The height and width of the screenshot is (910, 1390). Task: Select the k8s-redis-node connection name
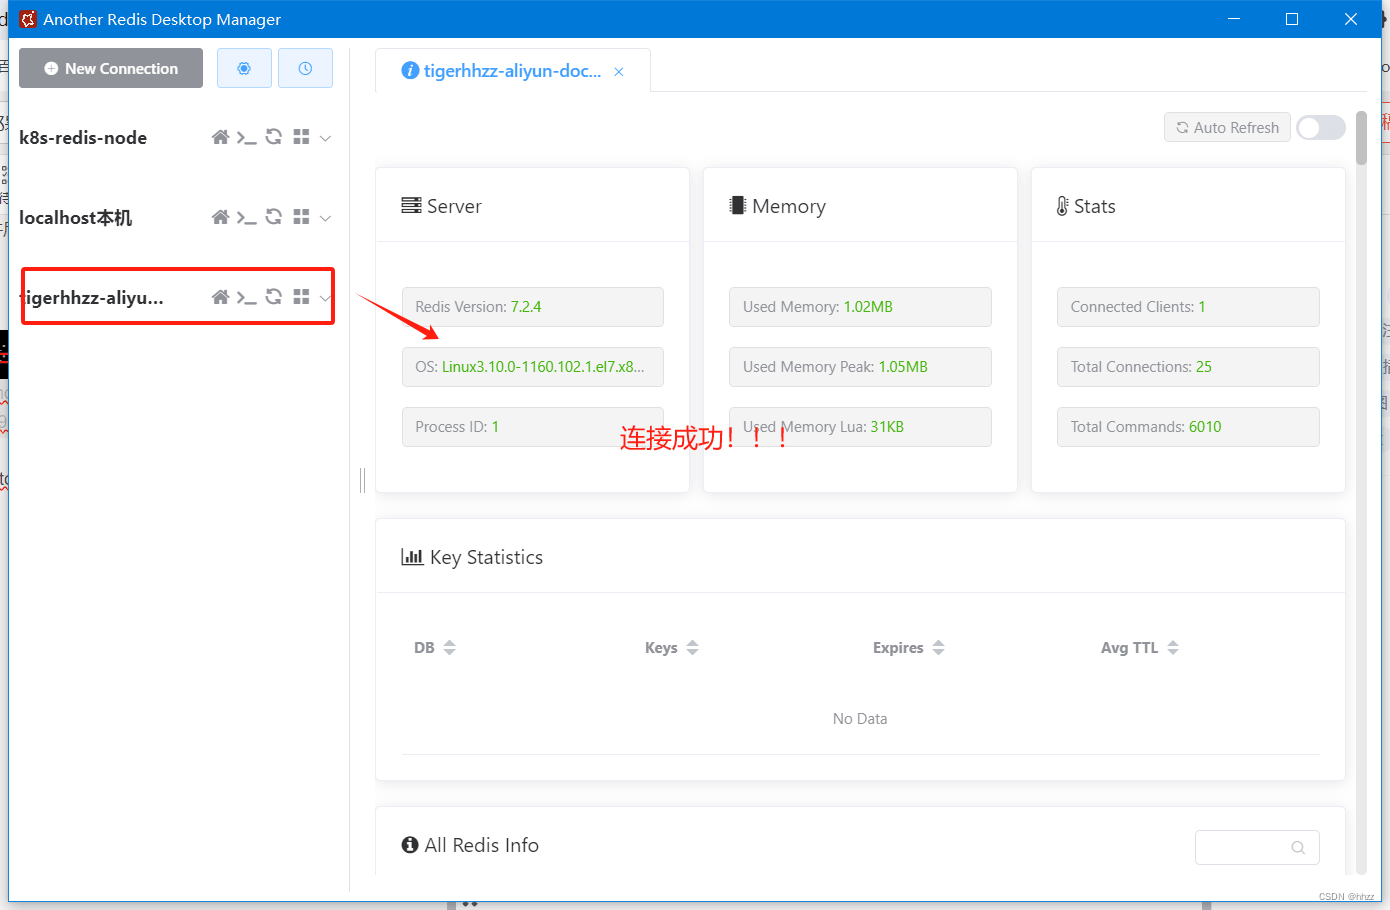tap(83, 137)
